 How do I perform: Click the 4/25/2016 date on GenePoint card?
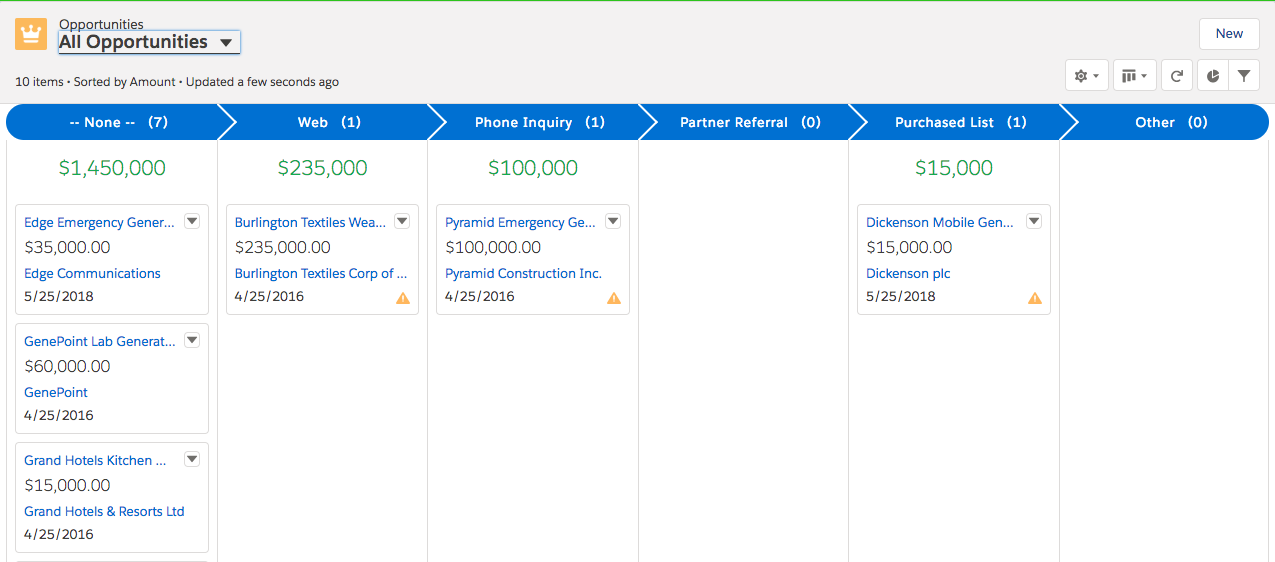(59, 415)
